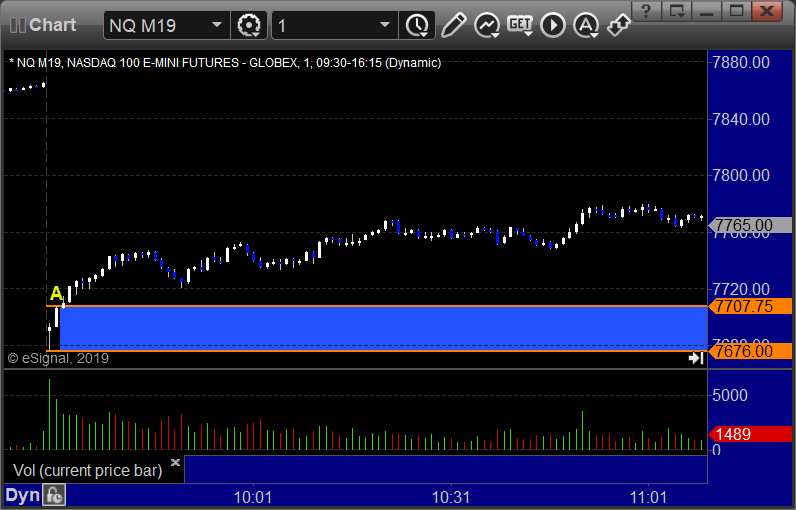Open the alerts circled-A icon

click(586, 25)
